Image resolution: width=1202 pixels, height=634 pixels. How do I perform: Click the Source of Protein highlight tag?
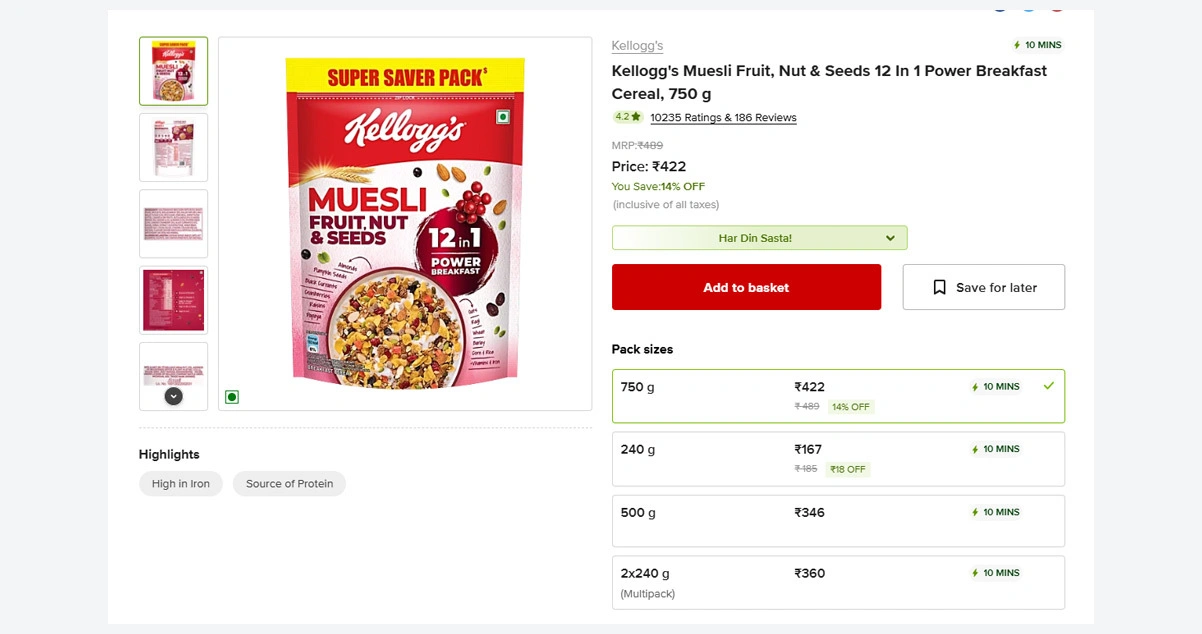pos(289,484)
